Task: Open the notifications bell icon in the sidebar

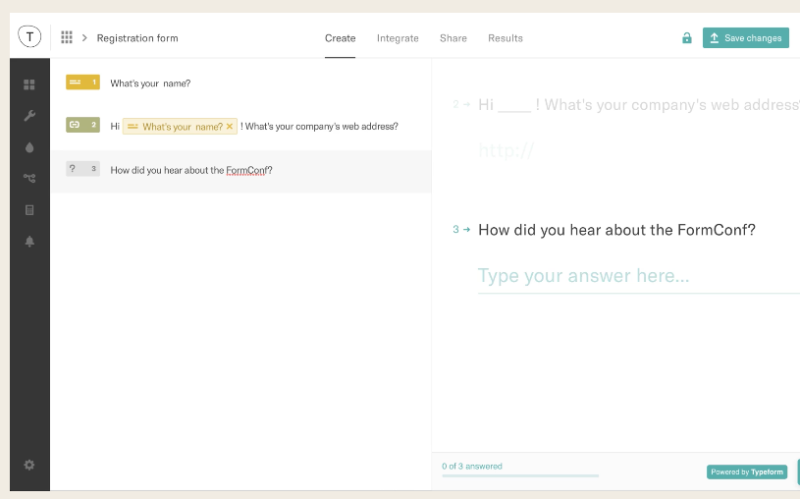Action: point(29,241)
